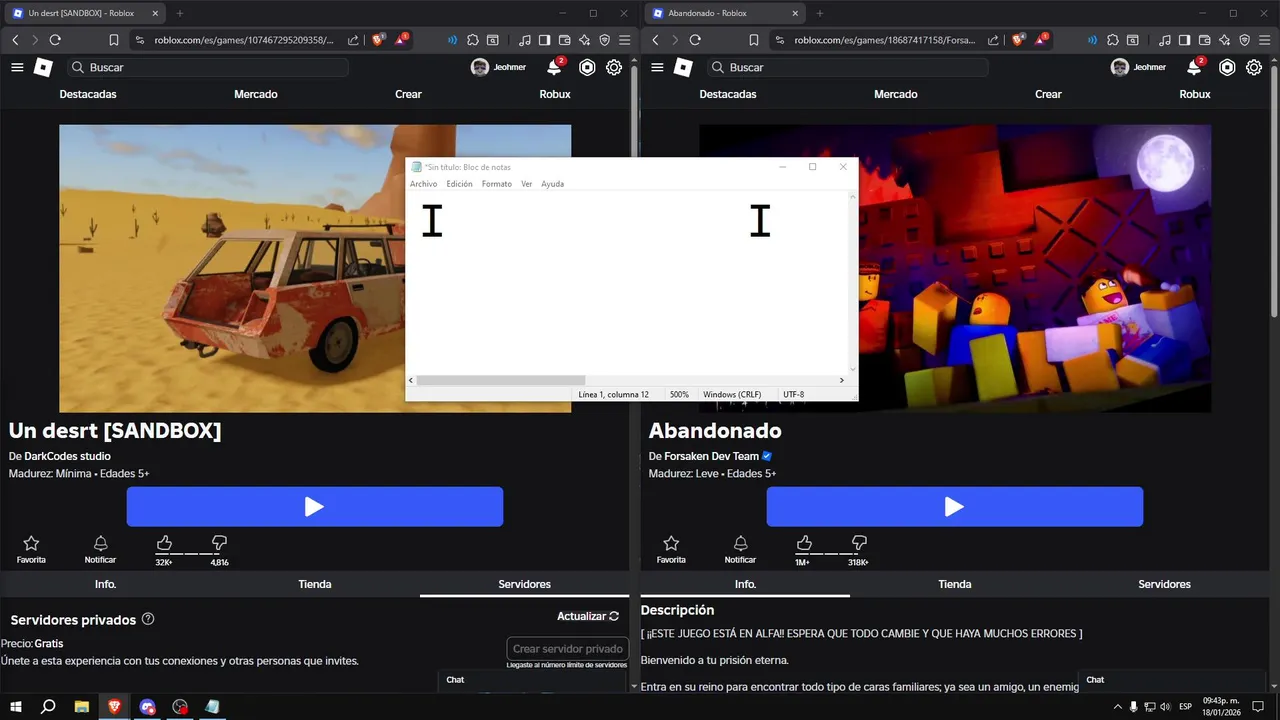Add Un desrt [SANDBOX] to favorites star
The width and height of the screenshot is (1280, 720).
pyautogui.click(x=31, y=543)
